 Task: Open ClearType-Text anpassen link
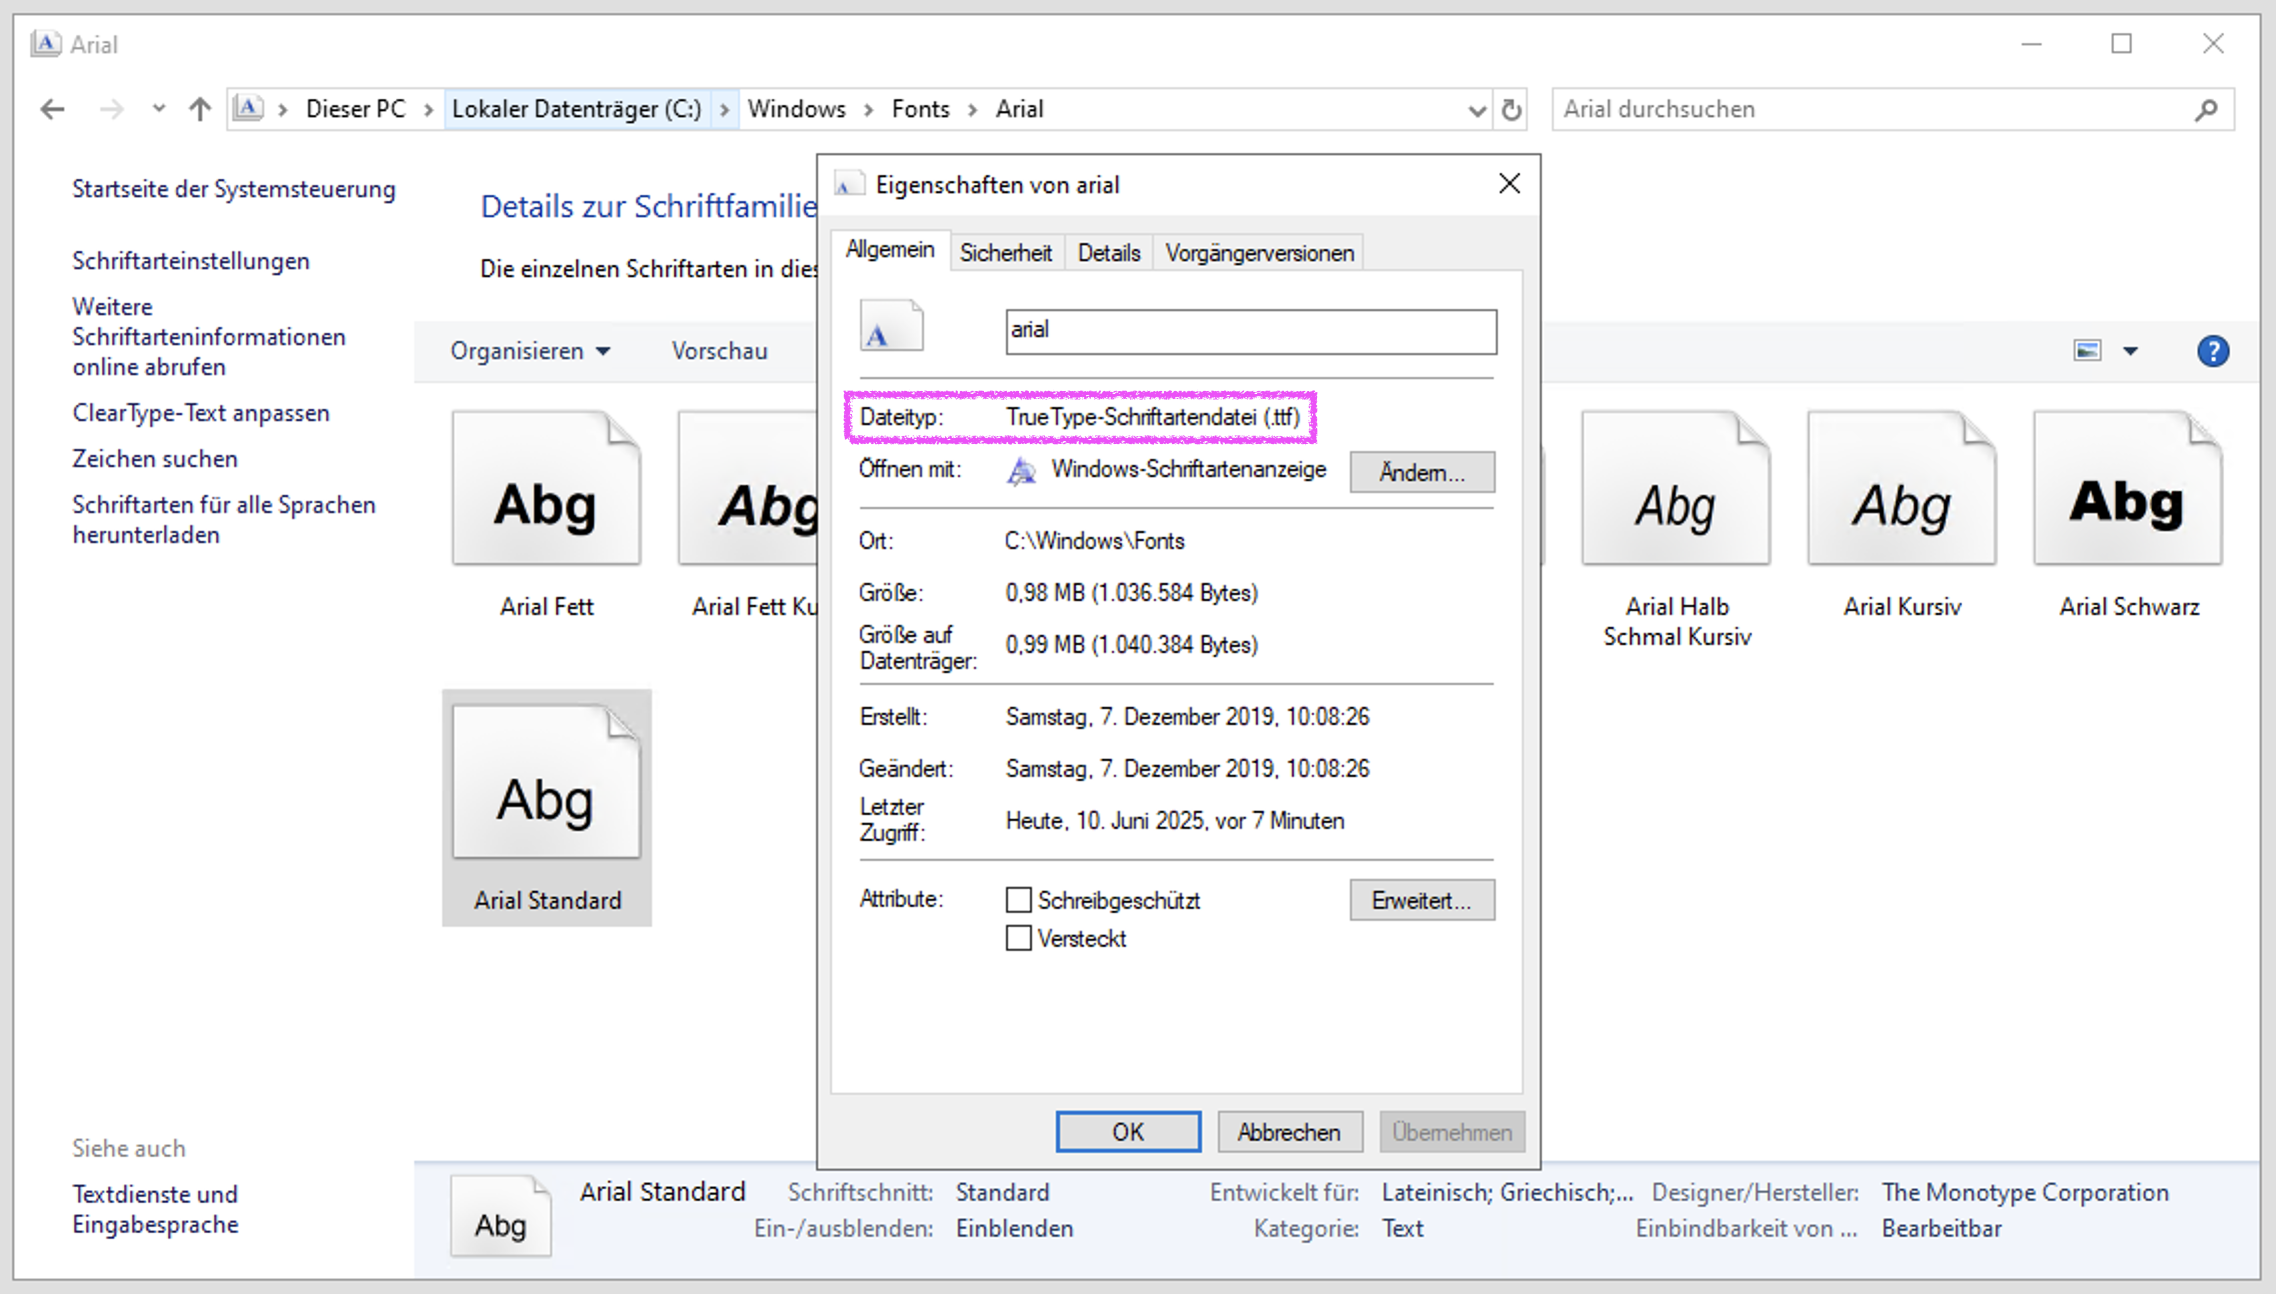point(201,413)
